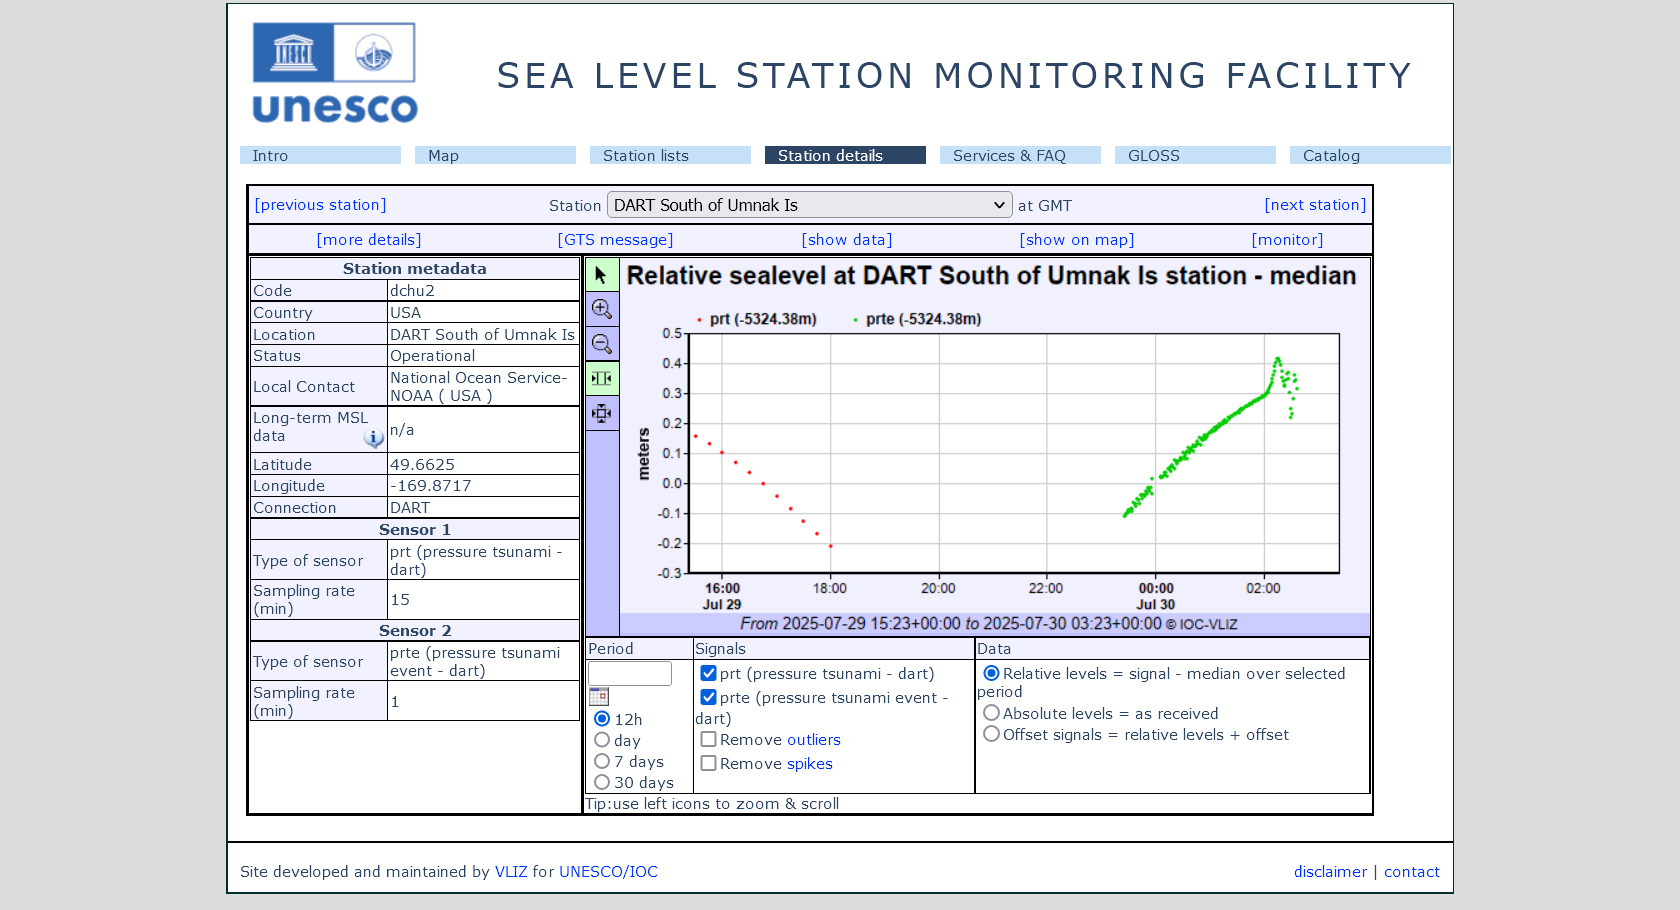Go to the next station
This screenshot has height=910, width=1680.
pyautogui.click(x=1315, y=205)
